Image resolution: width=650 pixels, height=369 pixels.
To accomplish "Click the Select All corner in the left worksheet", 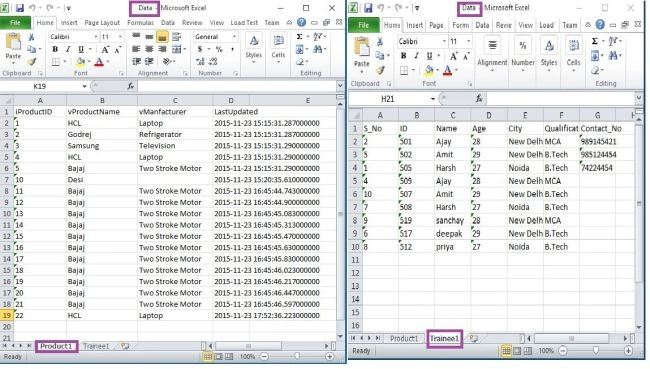I will pyautogui.click(x=7, y=100).
